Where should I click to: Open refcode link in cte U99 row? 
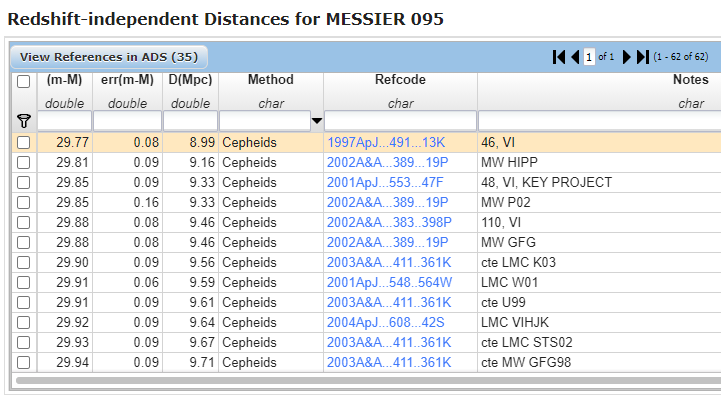[389, 302]
